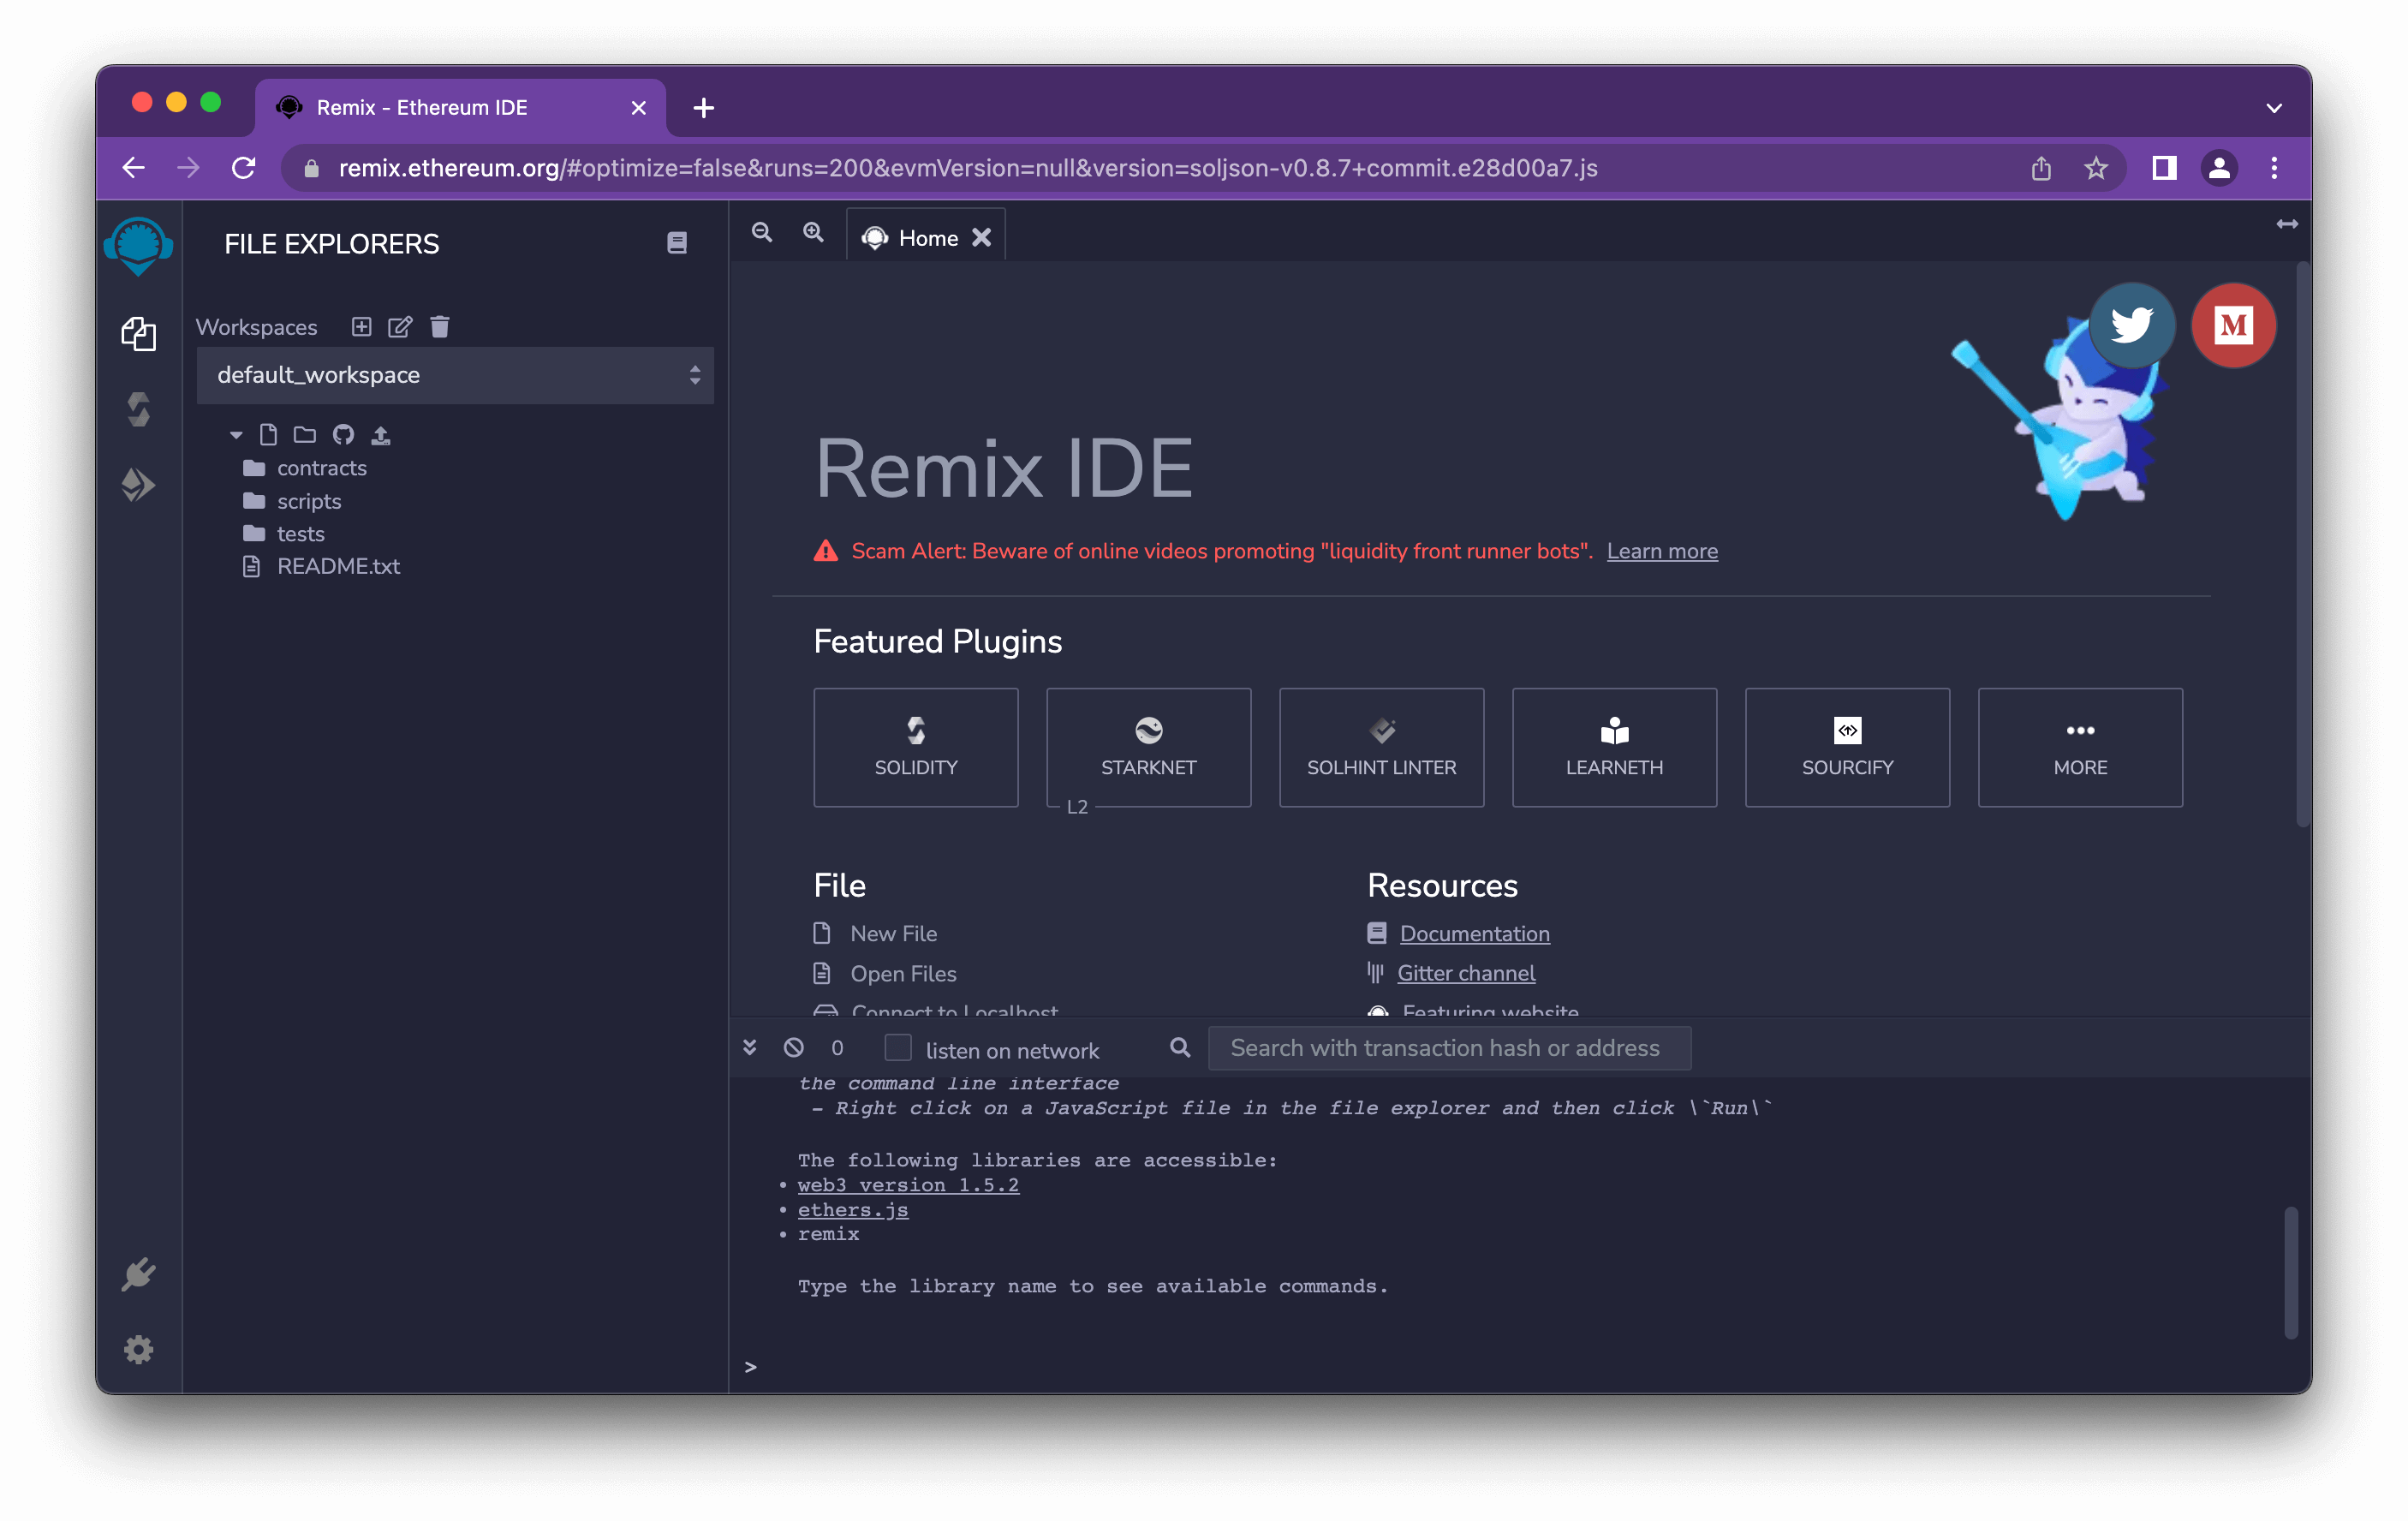Open the Chrome three-dot menu
Screen dimensions: 2408x1521
coord(2274,168)
